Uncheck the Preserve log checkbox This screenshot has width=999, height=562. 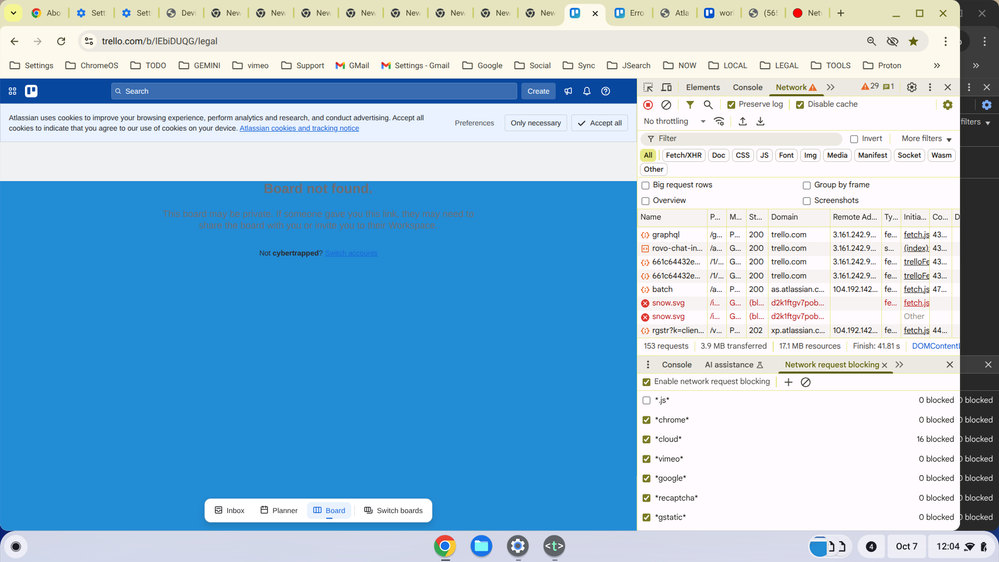(x=731, y=104)
